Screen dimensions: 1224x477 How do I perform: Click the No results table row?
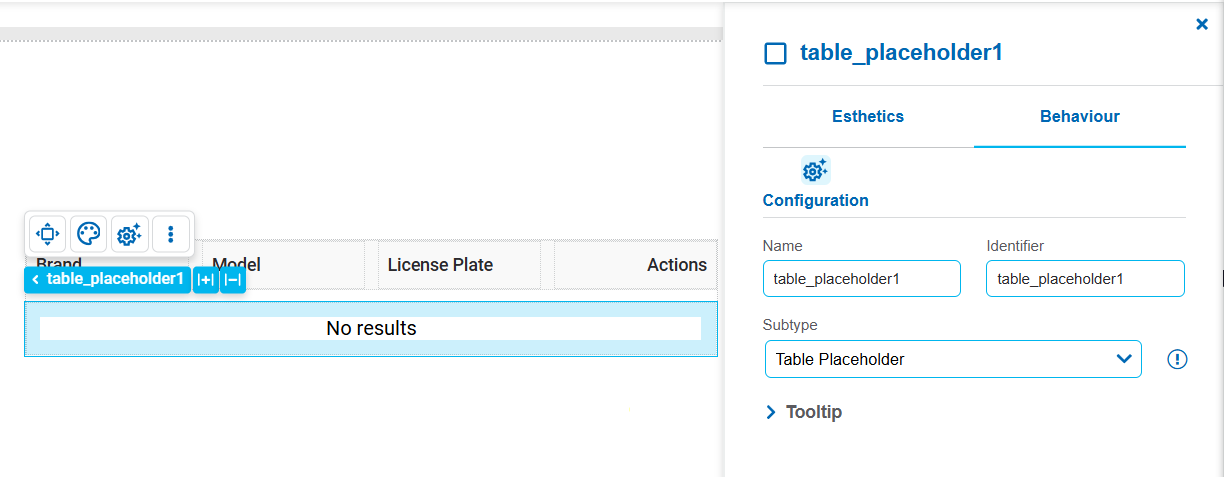(371, 328)
